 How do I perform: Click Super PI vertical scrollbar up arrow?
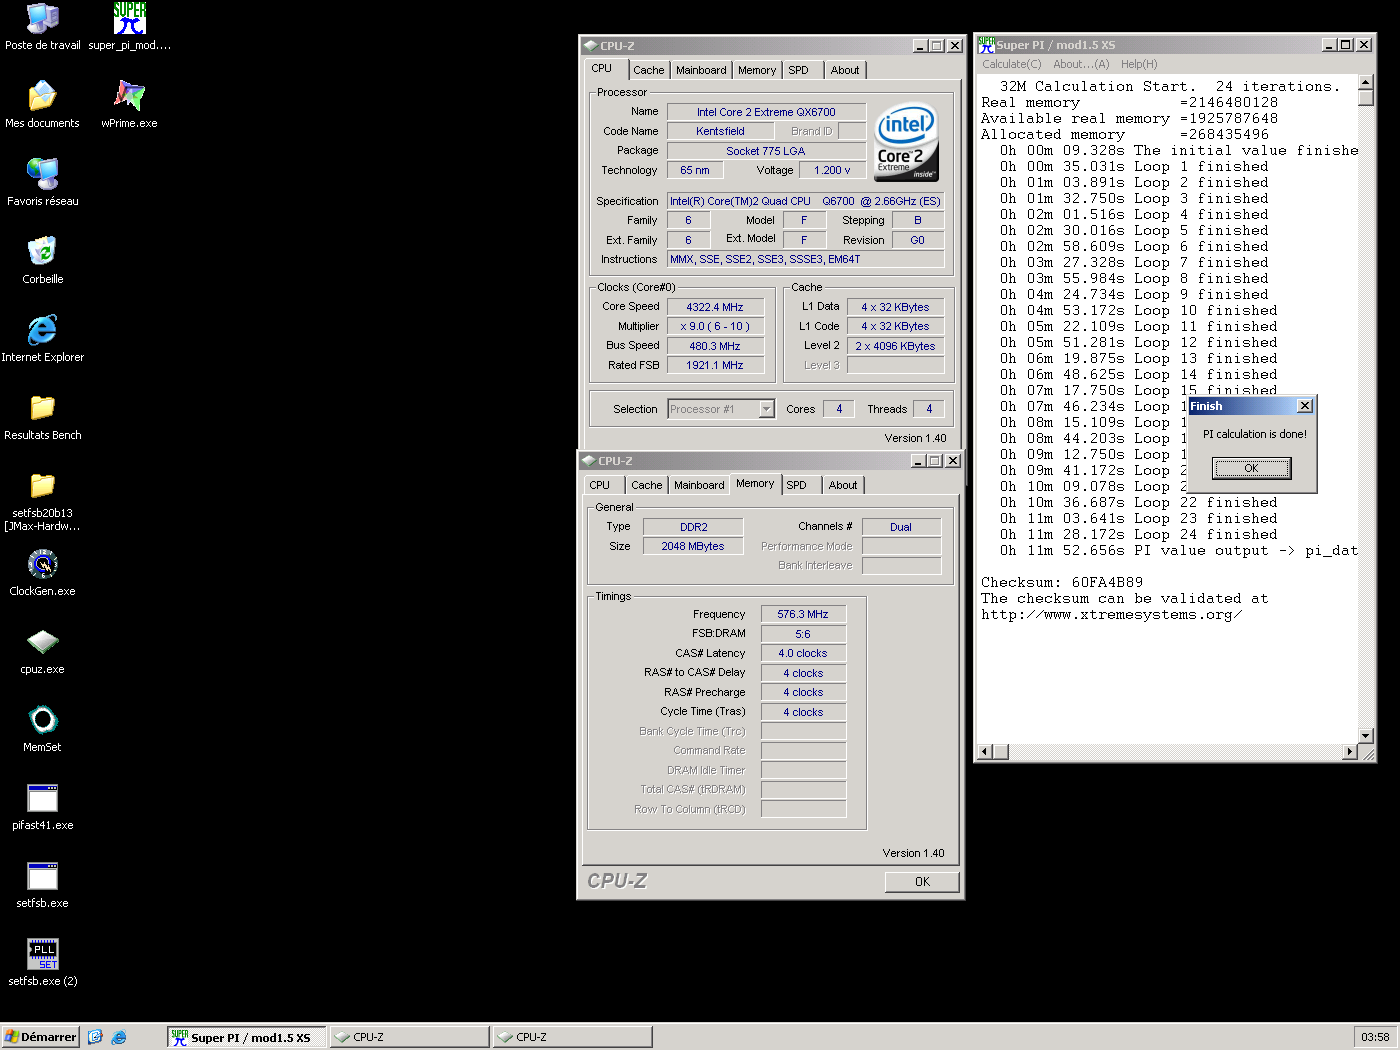point(1366,82)
